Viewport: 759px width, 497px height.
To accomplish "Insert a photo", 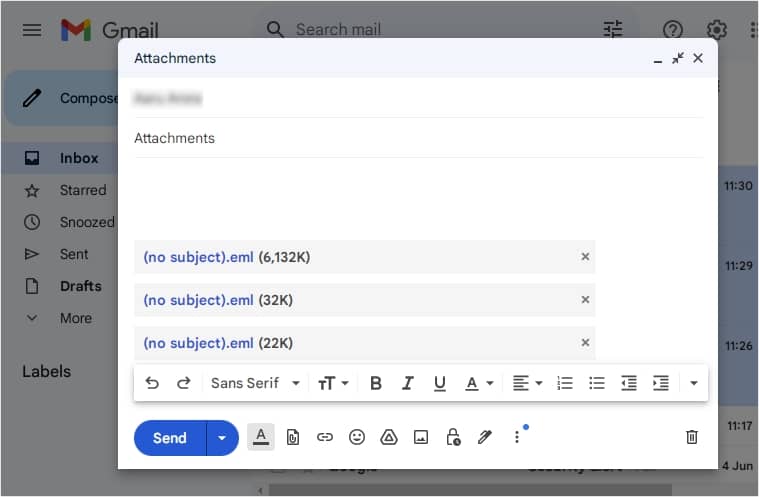I will [421, 437].
